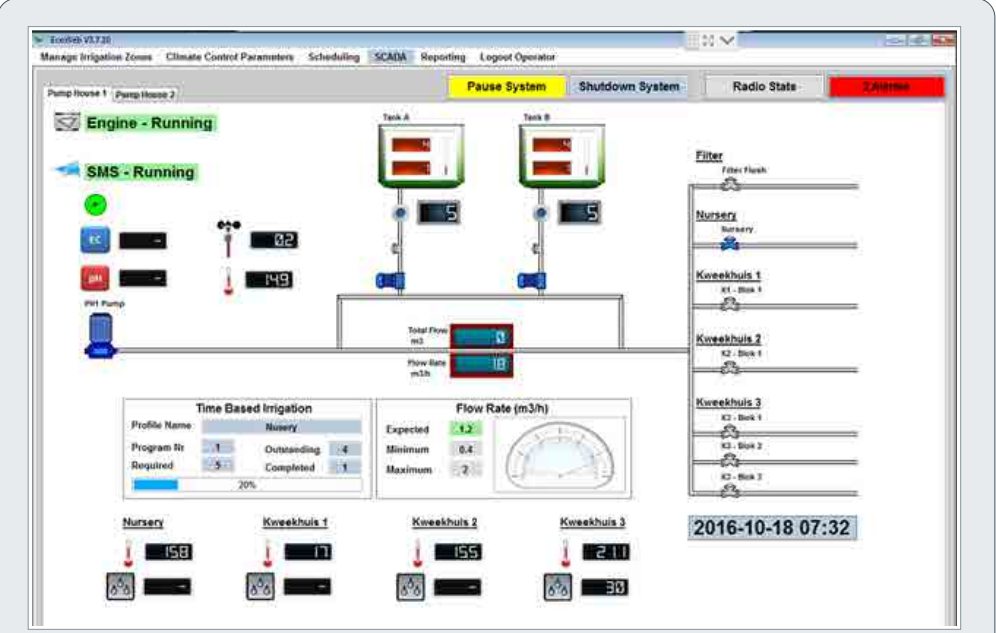Viewport: 996px width, 633px height.
Task: Click the blue Nursery valve icon
Action: (730, 244)
